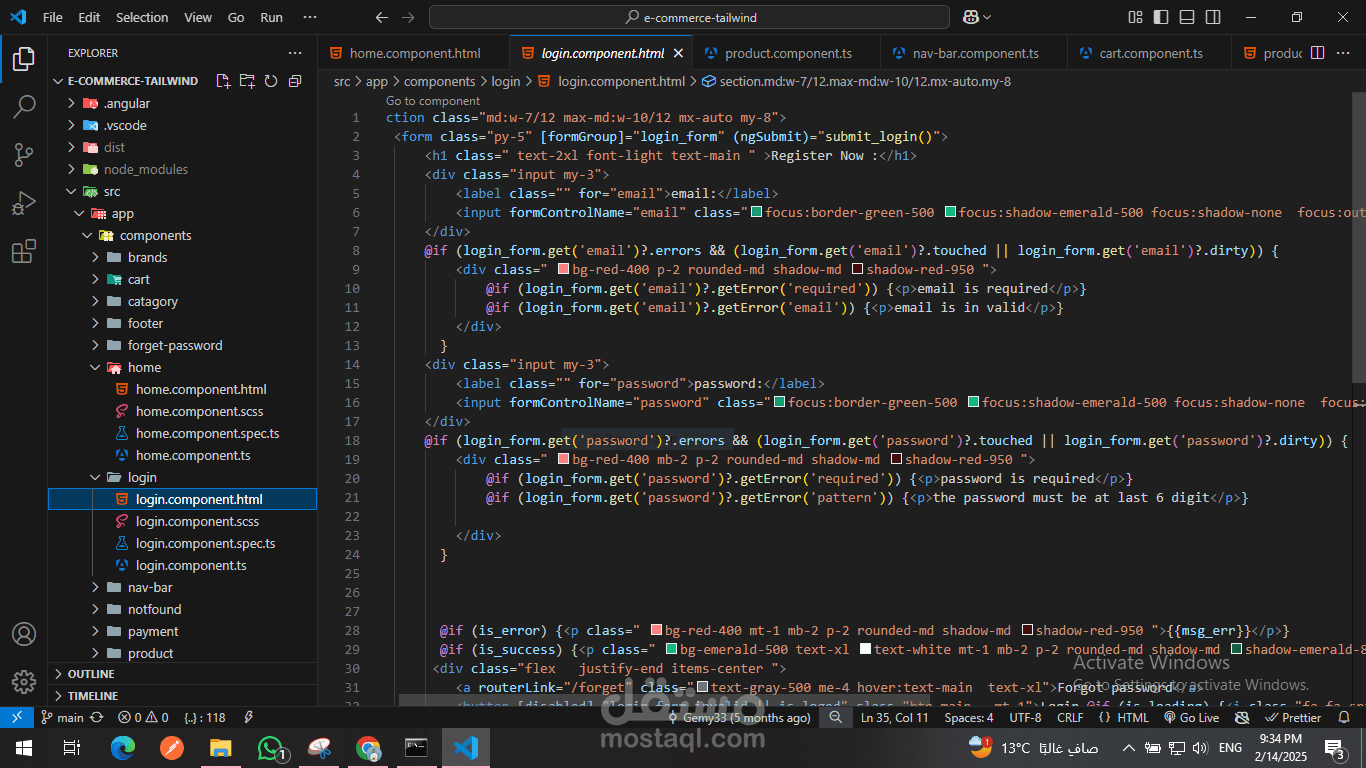The image size is (1366, 768).
Task: Click the New File icon in Explorer
Action: [223, 81]
